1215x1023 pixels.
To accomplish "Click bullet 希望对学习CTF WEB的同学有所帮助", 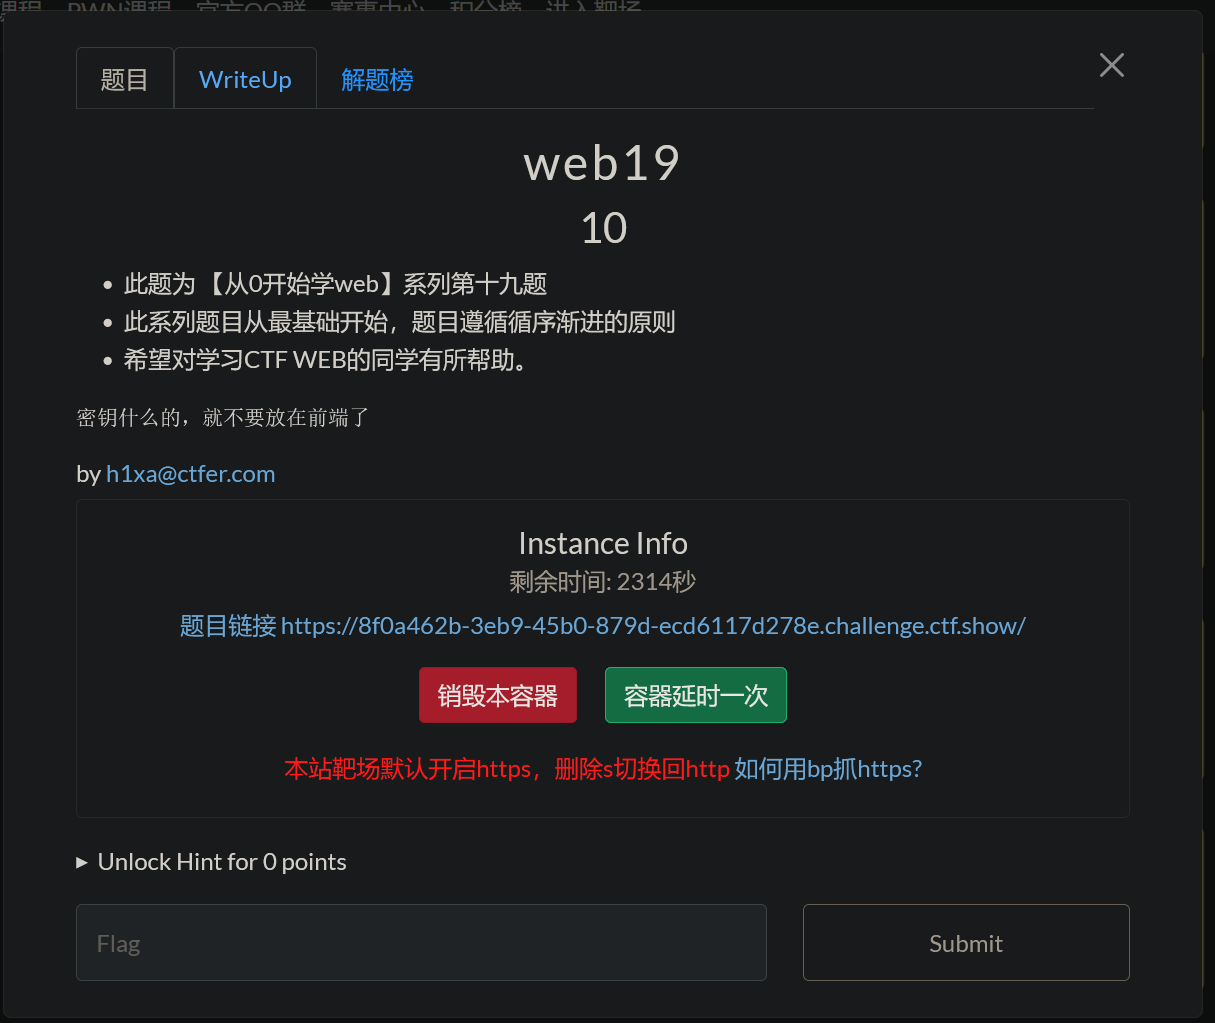I will tap(326, 360).
